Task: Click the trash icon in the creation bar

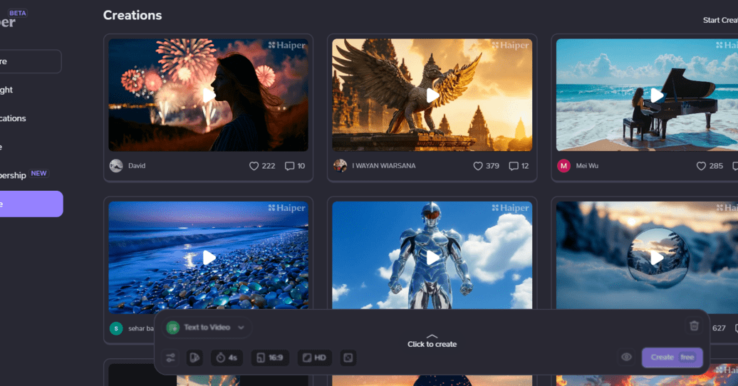Action: tap(694, 326)
